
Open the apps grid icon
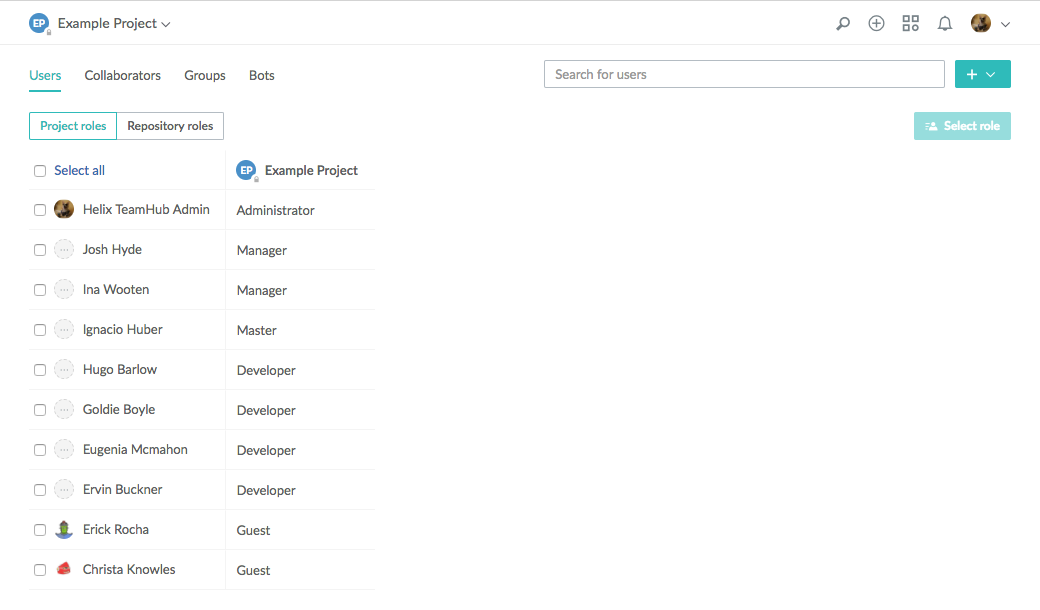(910, 24)
